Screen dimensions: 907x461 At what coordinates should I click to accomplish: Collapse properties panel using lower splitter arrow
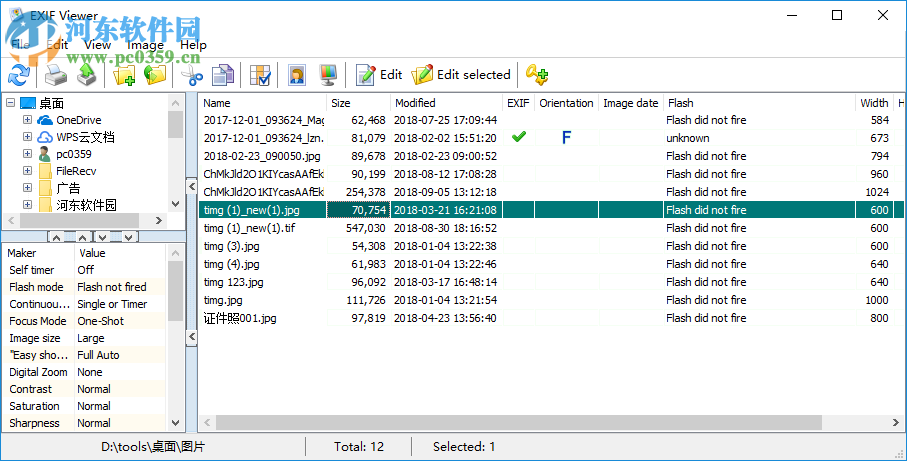[x=191, y=337]
